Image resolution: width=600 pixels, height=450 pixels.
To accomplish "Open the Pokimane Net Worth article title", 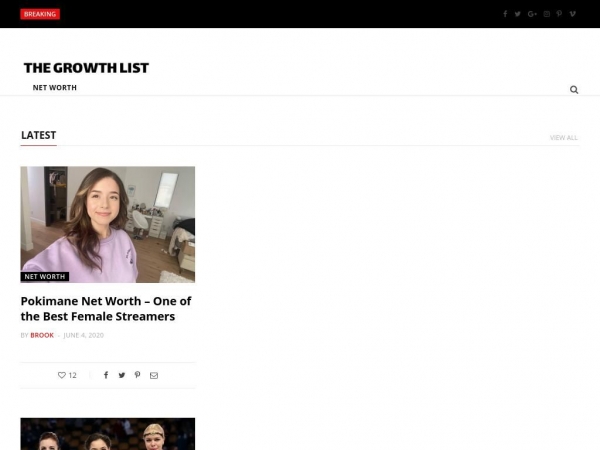I will pos(106,309).
